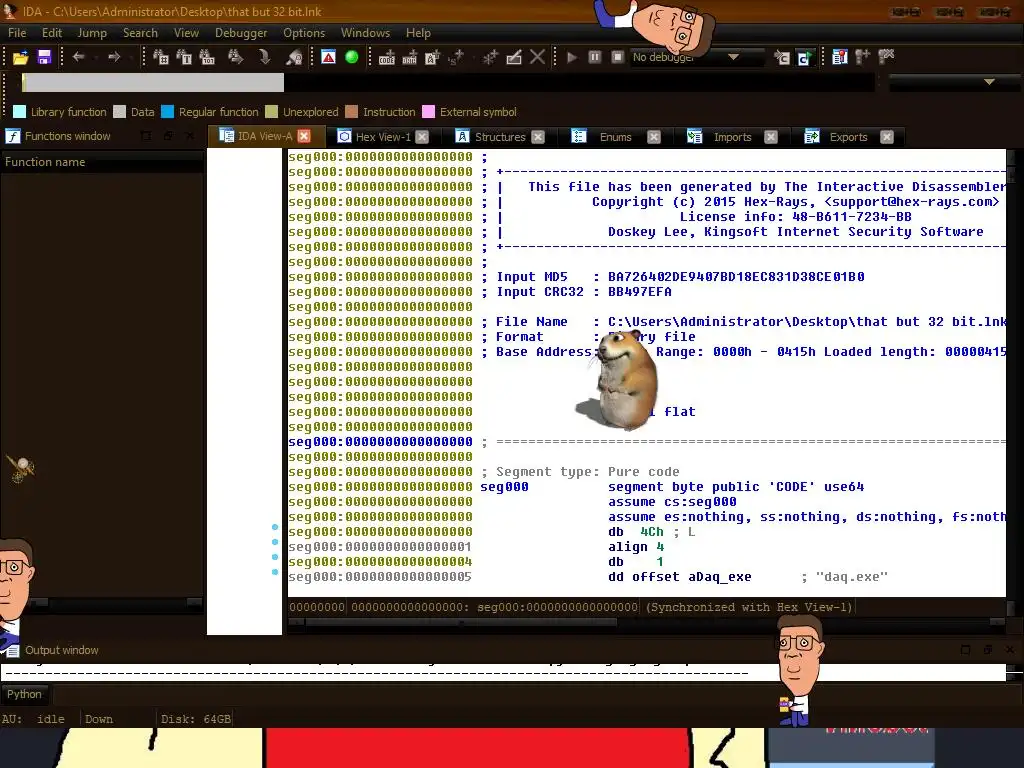Click the X undefine toolbar icon
The image size is (1024, 768).
click(537, 57)
